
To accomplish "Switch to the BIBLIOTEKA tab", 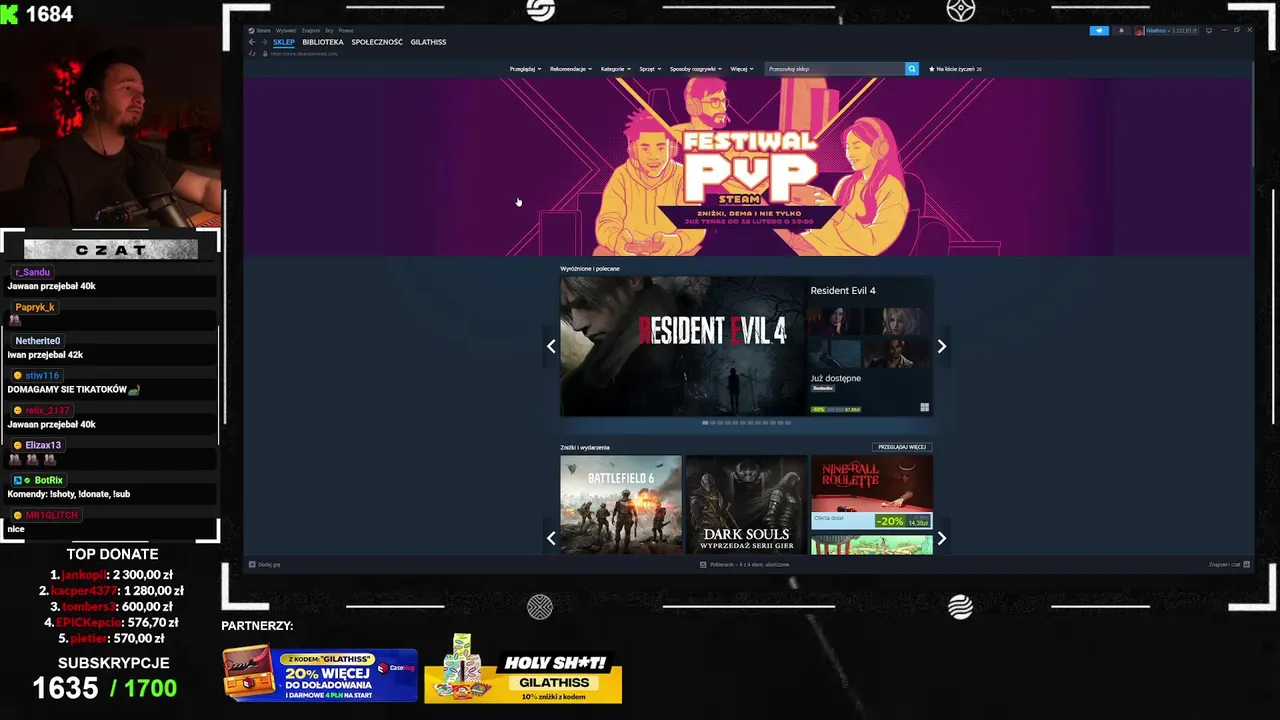I will pos(323,42).
